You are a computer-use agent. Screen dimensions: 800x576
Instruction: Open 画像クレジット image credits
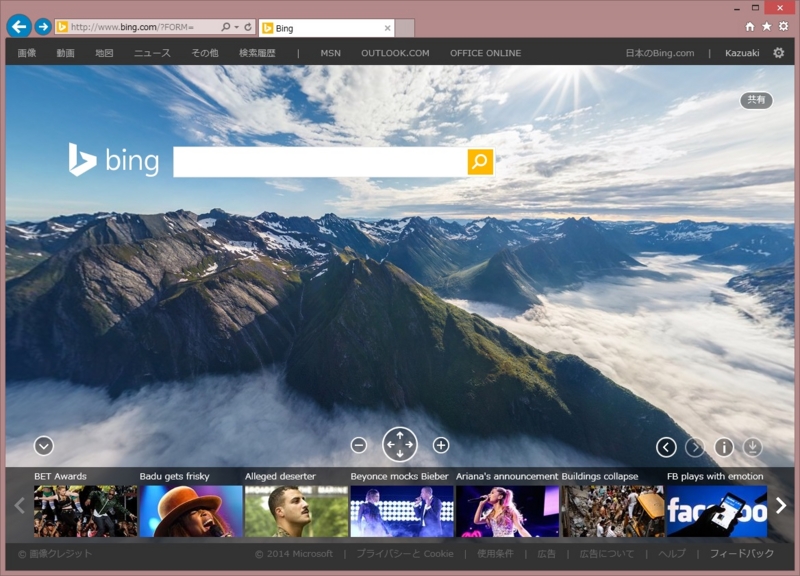[55, 554]
